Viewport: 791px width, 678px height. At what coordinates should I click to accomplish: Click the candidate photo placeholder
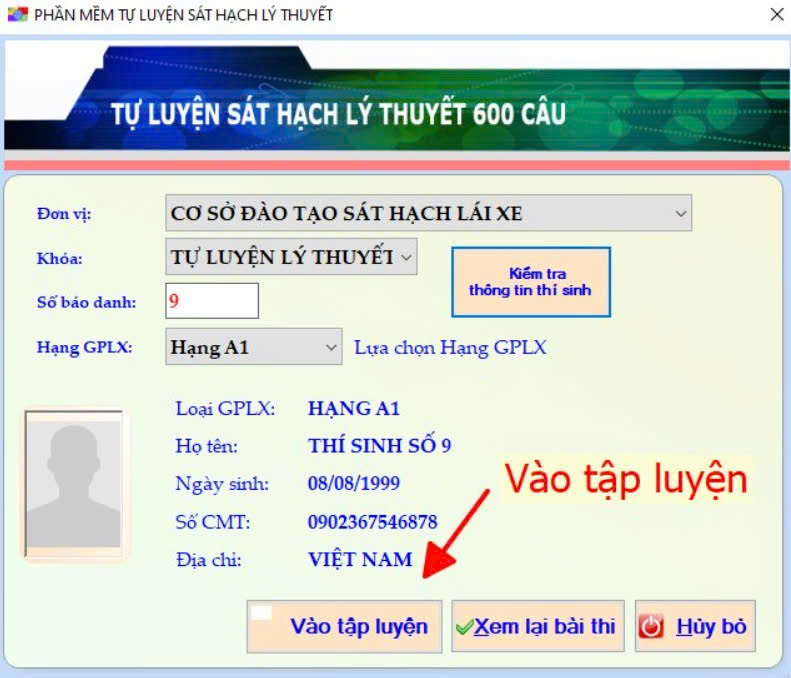74,484
